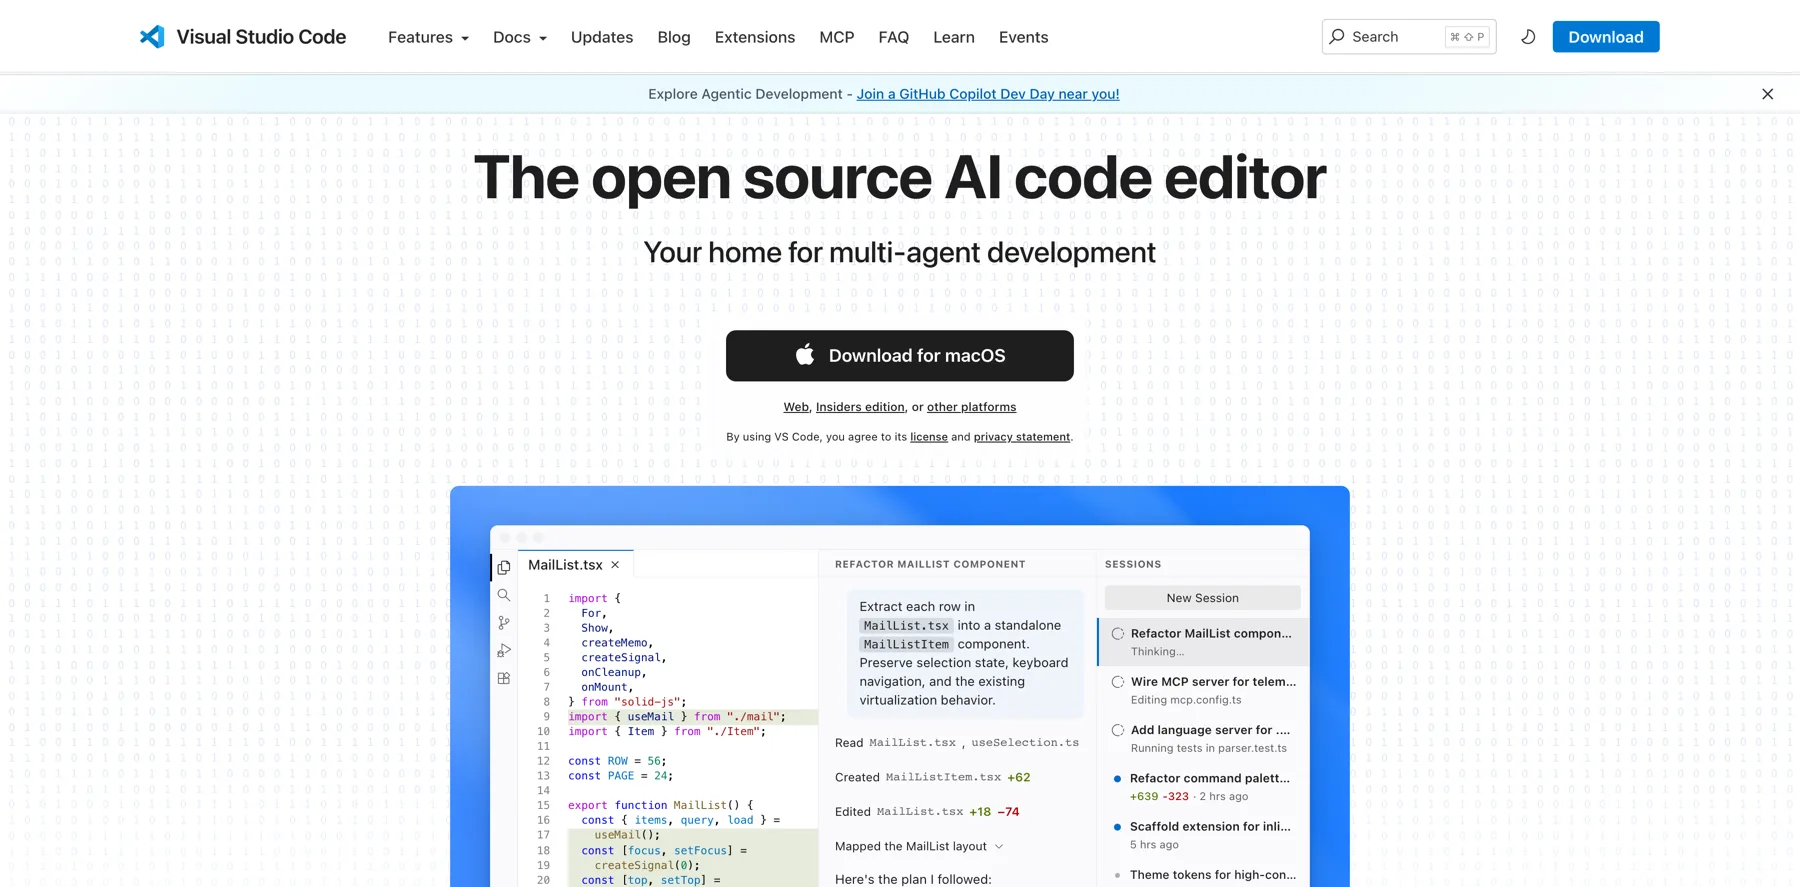The width and height of the screenshot is (1800, 887).
Task: Click the Visual Studio Code title text
Action: (261, 37)
